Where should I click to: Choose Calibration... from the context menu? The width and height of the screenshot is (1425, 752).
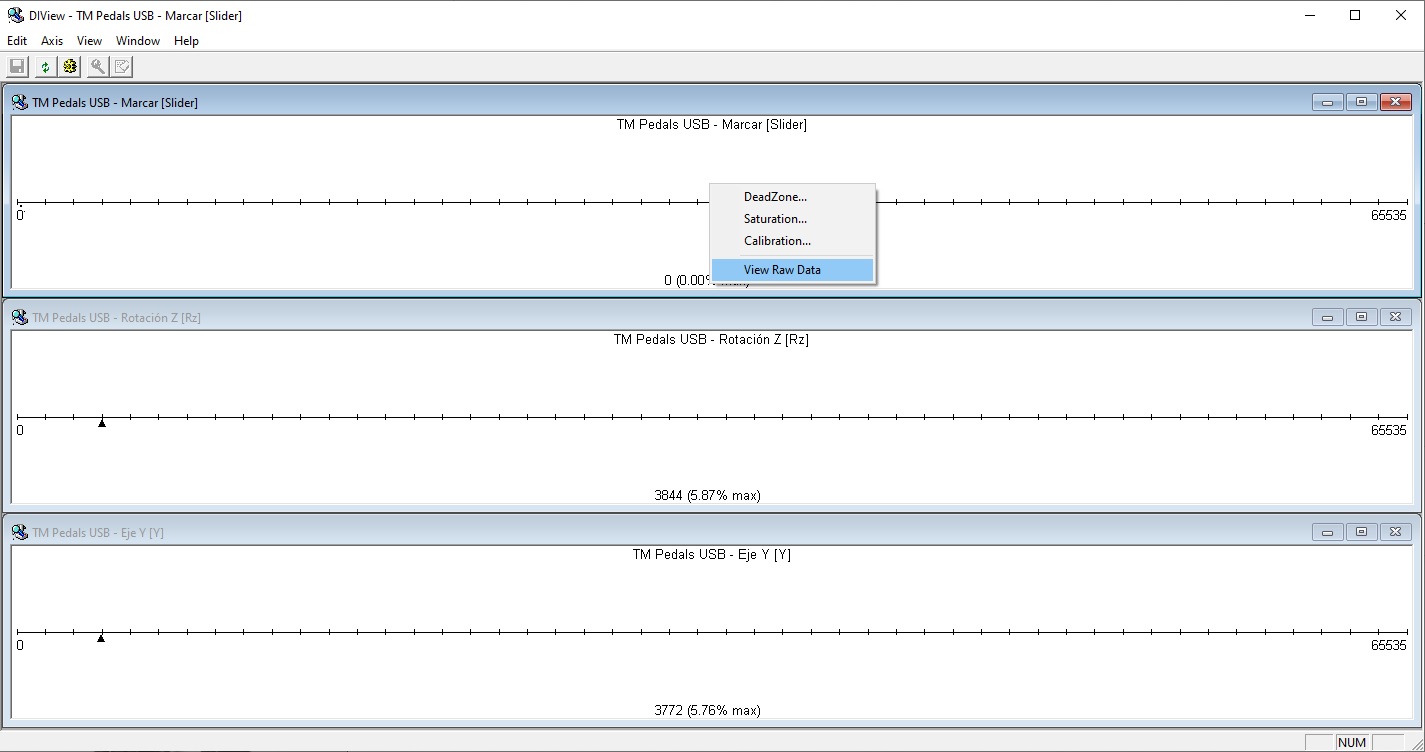coord(792,241)
